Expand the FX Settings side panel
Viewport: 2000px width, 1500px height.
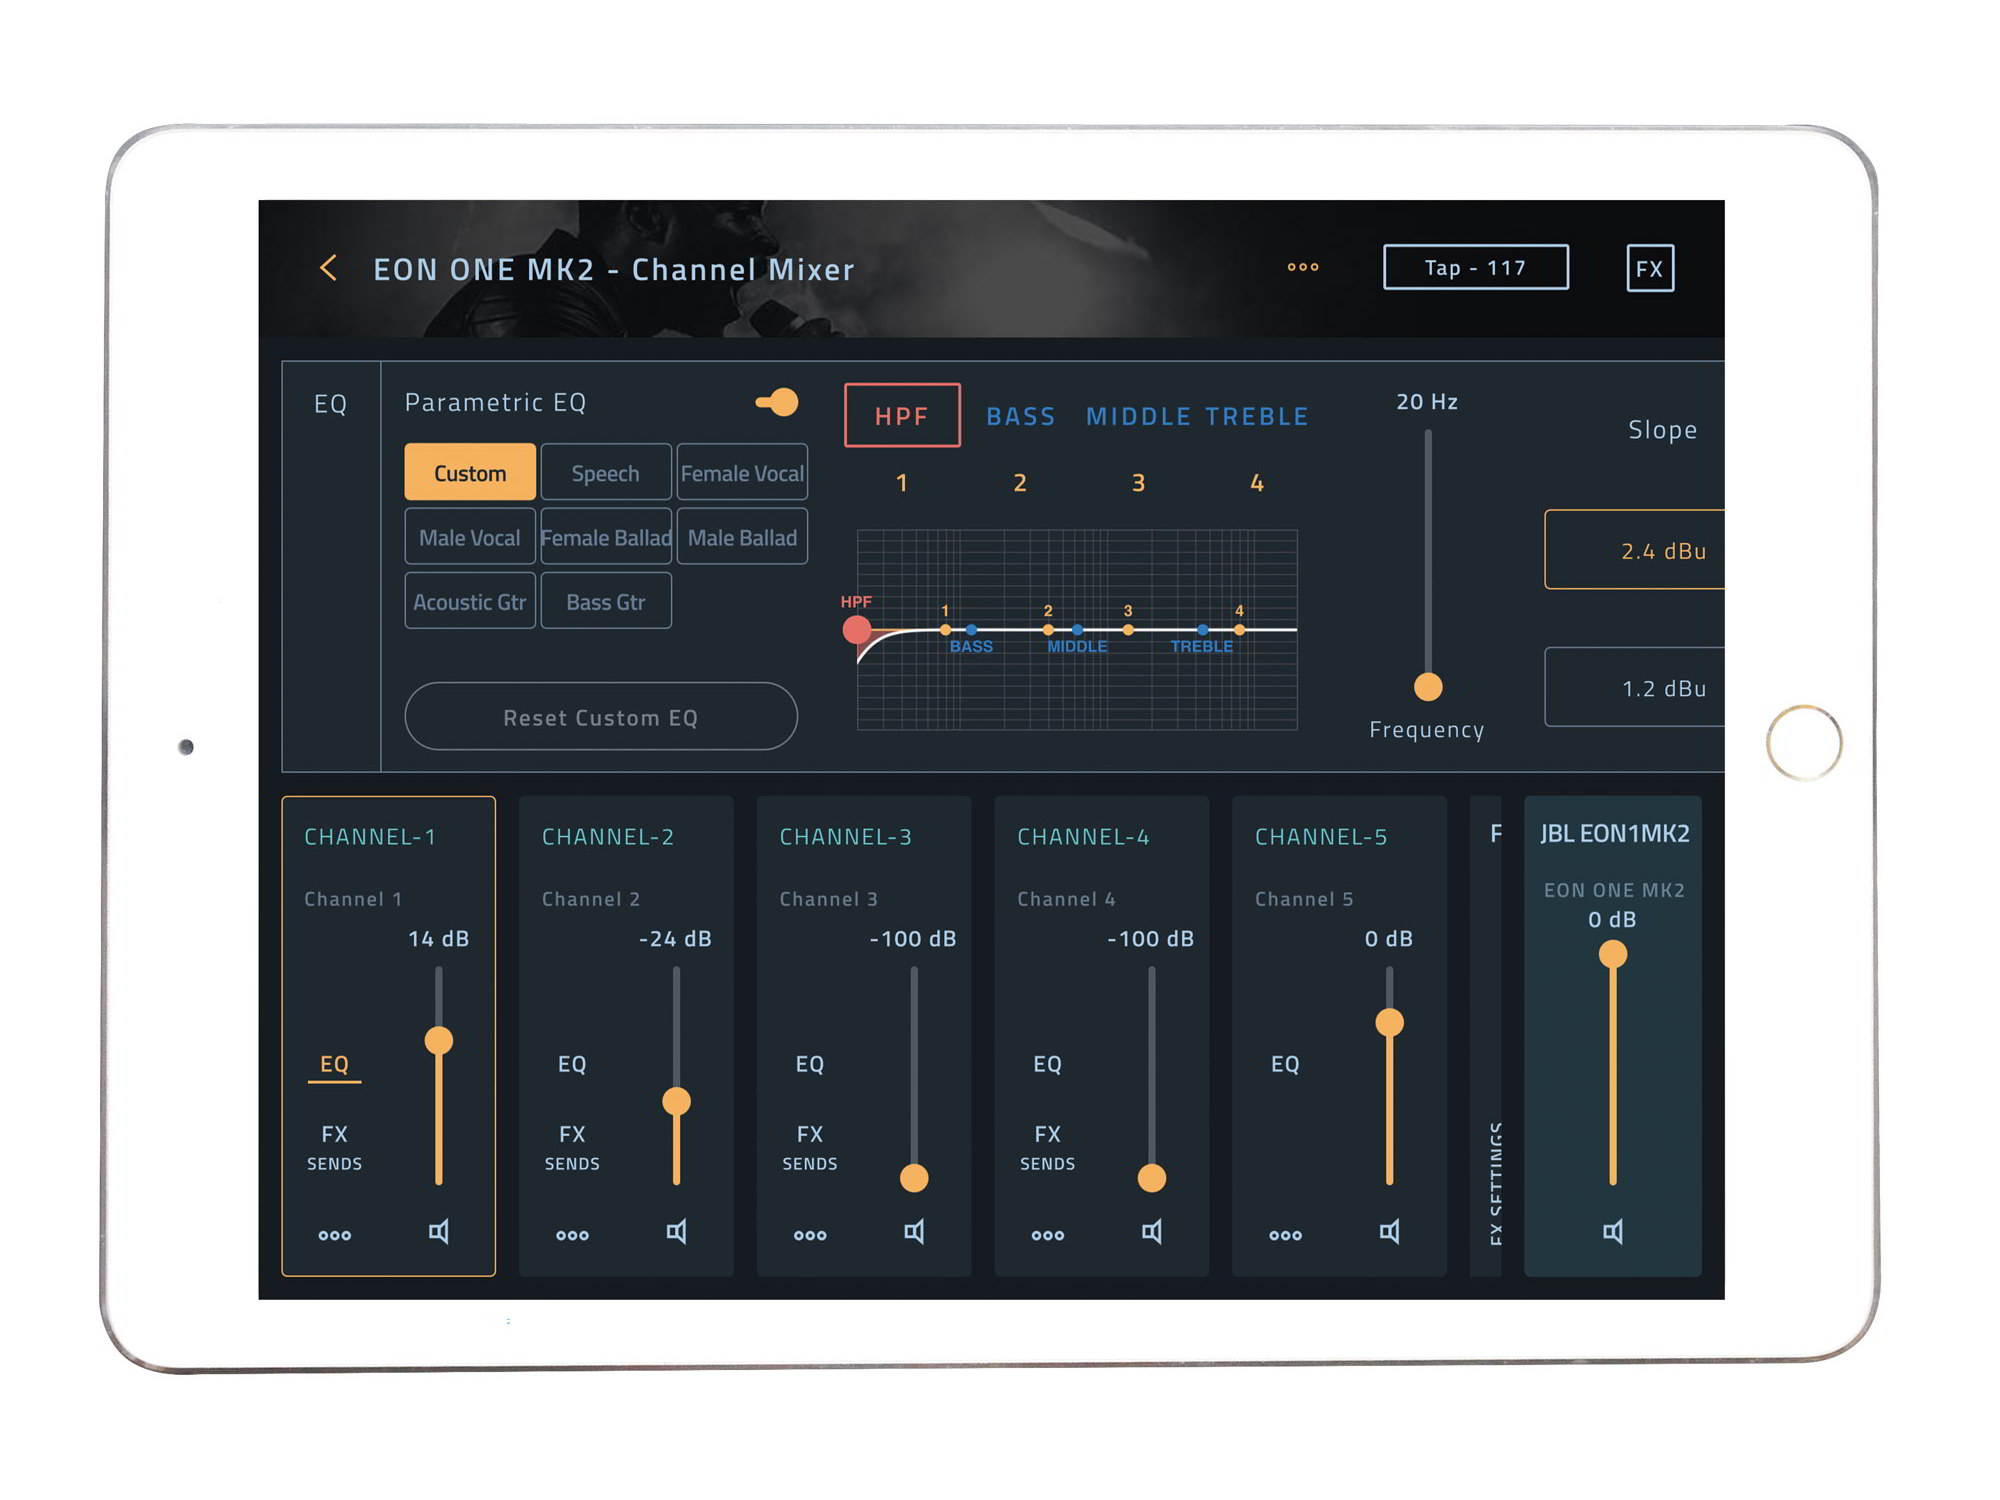tap(1487, 1036)
